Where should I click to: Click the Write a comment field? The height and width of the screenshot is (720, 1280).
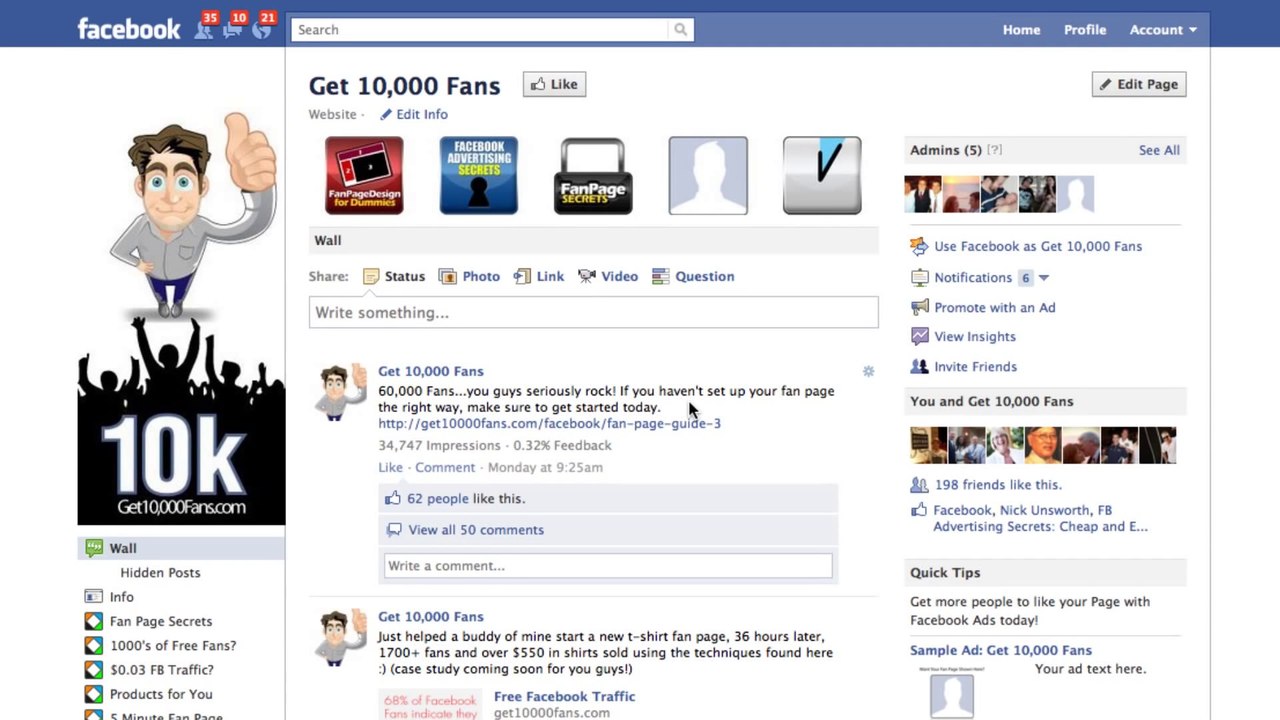click(x=608, y=566)
